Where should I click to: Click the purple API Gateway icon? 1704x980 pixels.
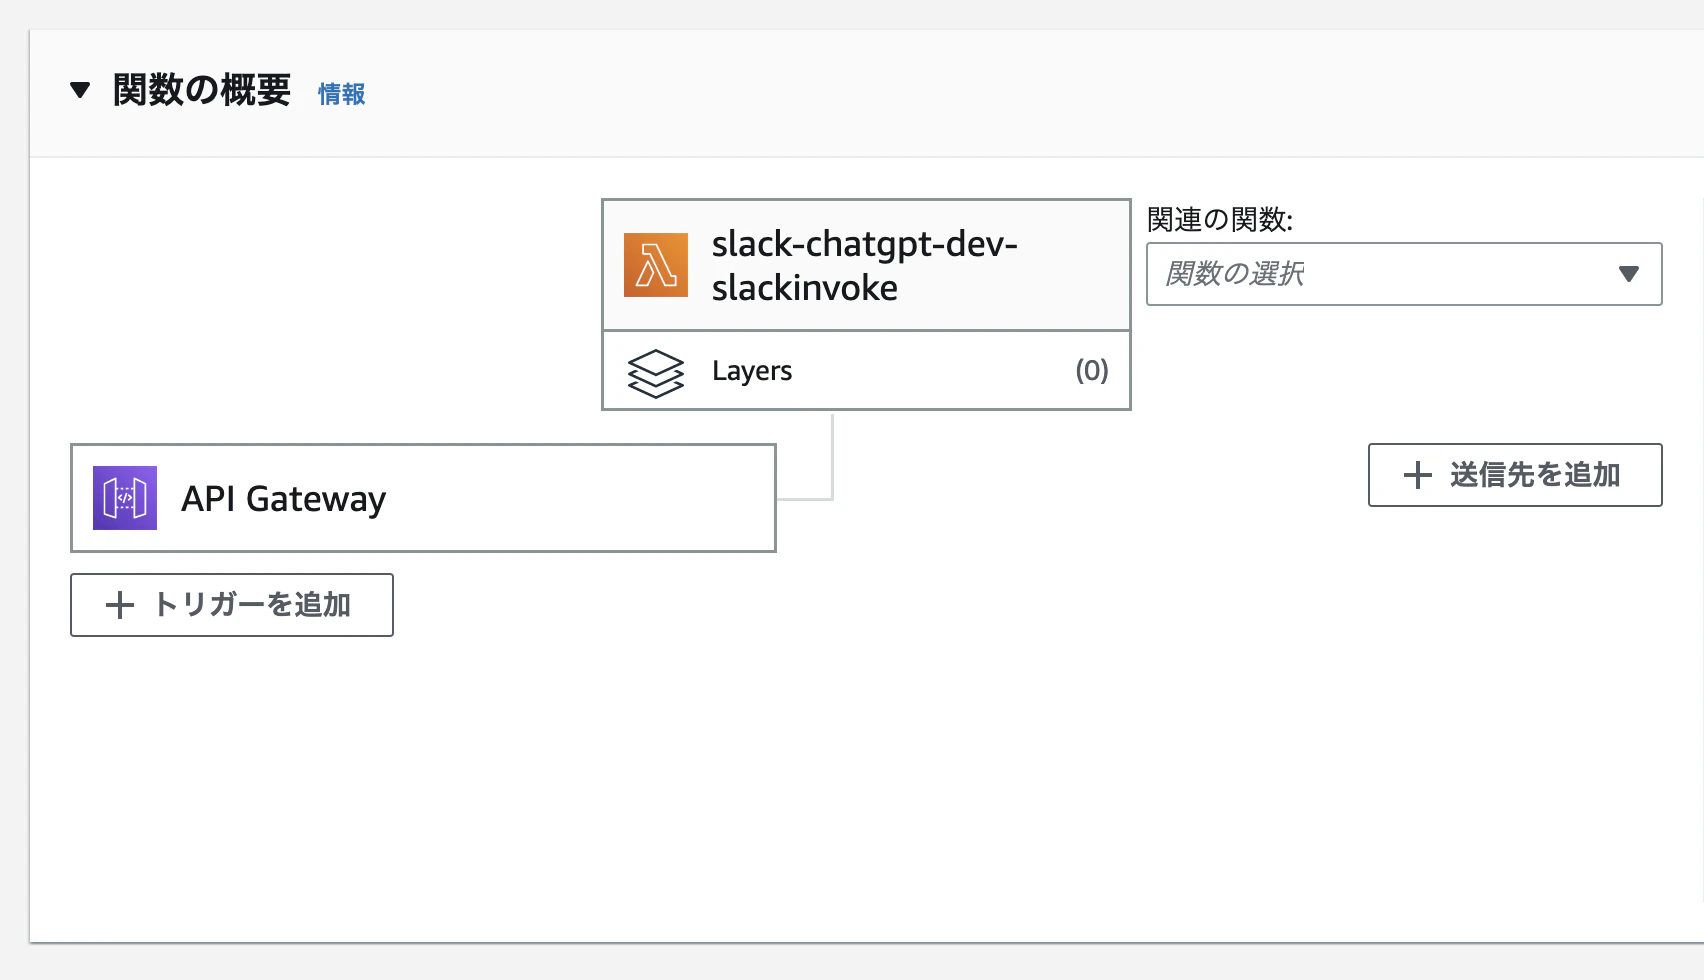pyautogui.click(x=125, y=498)
